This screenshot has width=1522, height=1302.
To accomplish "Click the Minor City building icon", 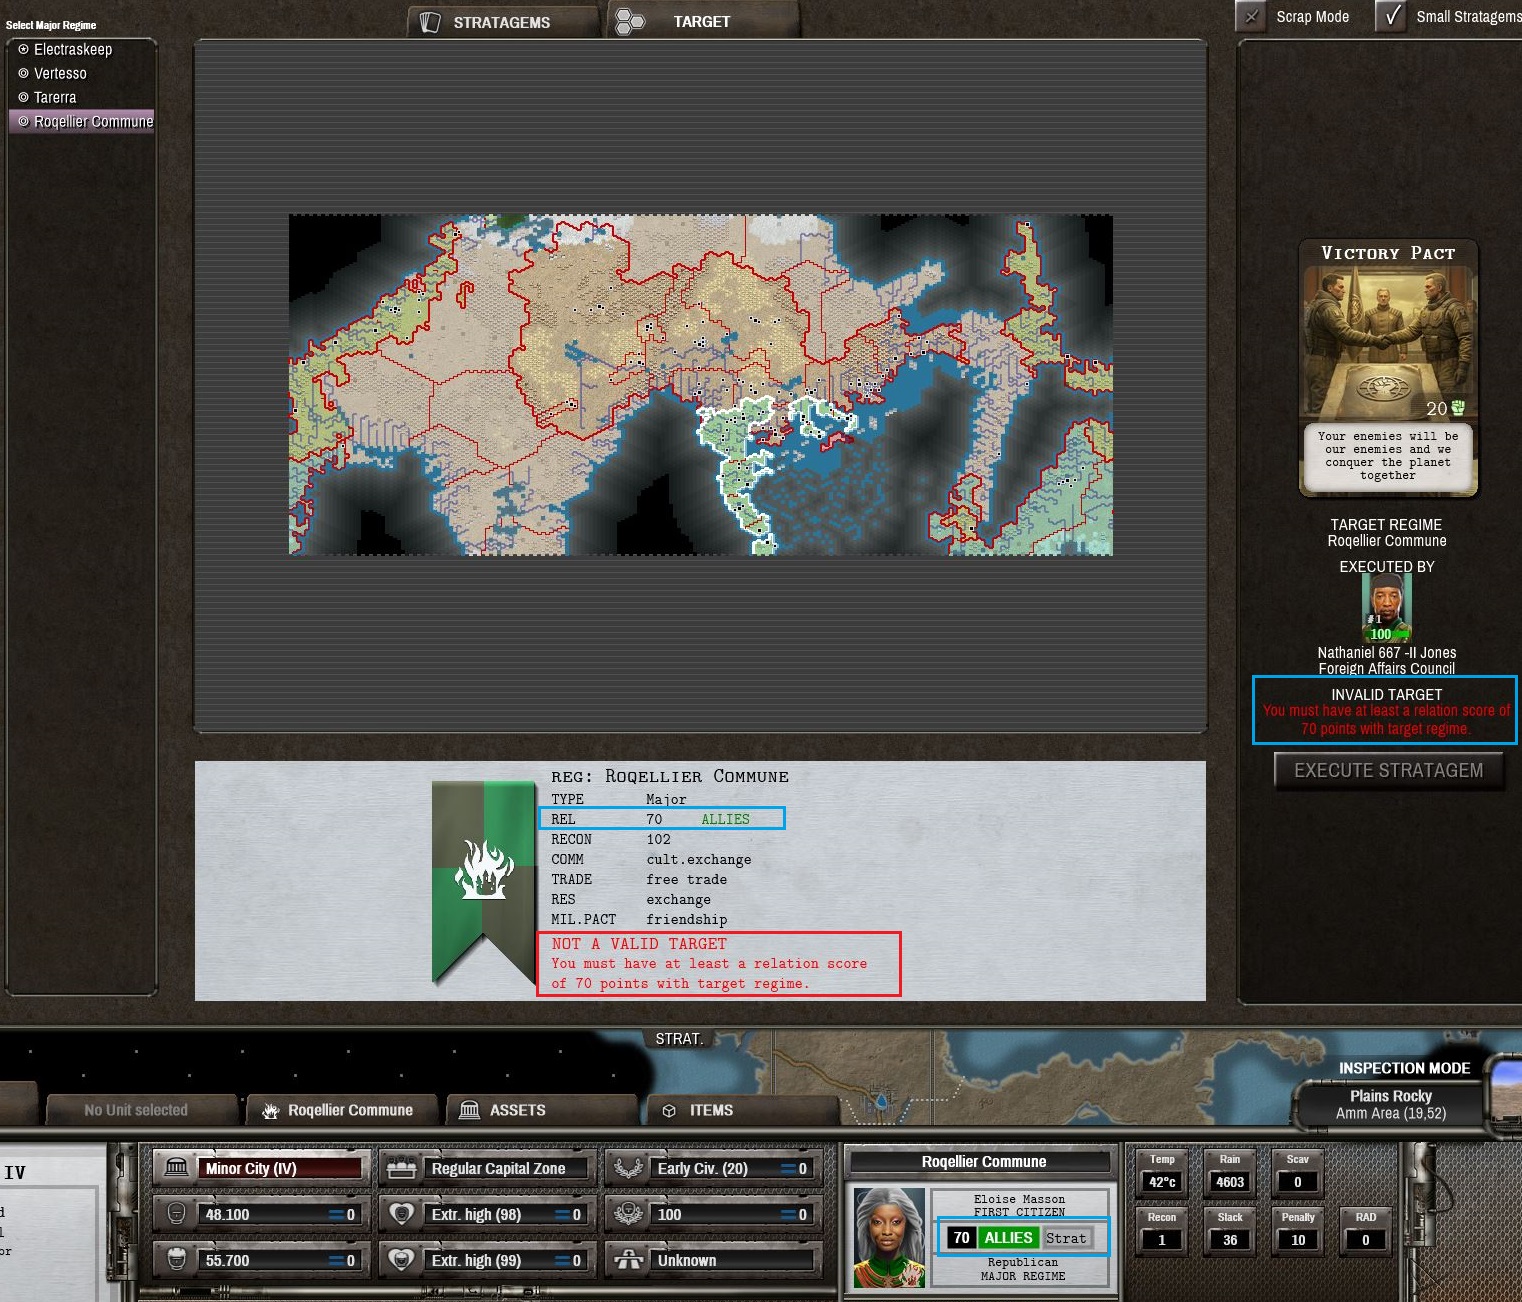I will tap(176, 1168).
